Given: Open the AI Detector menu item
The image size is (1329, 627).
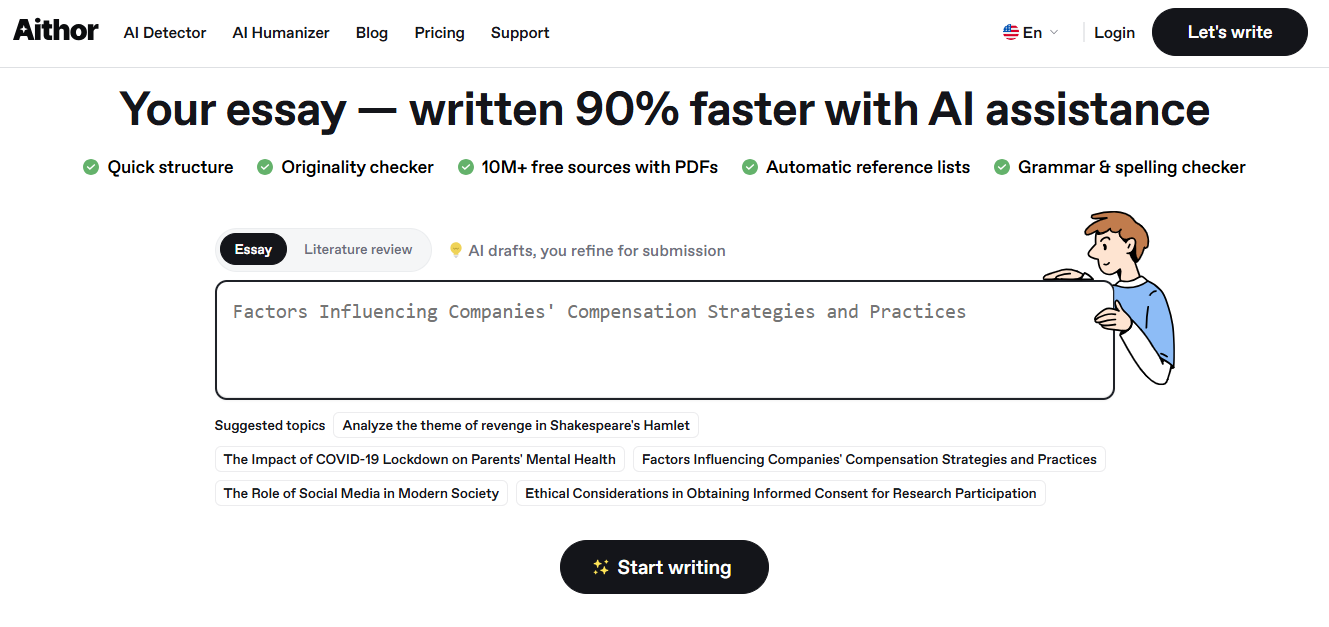Looking at the screenshot, I should pos(165,33).
